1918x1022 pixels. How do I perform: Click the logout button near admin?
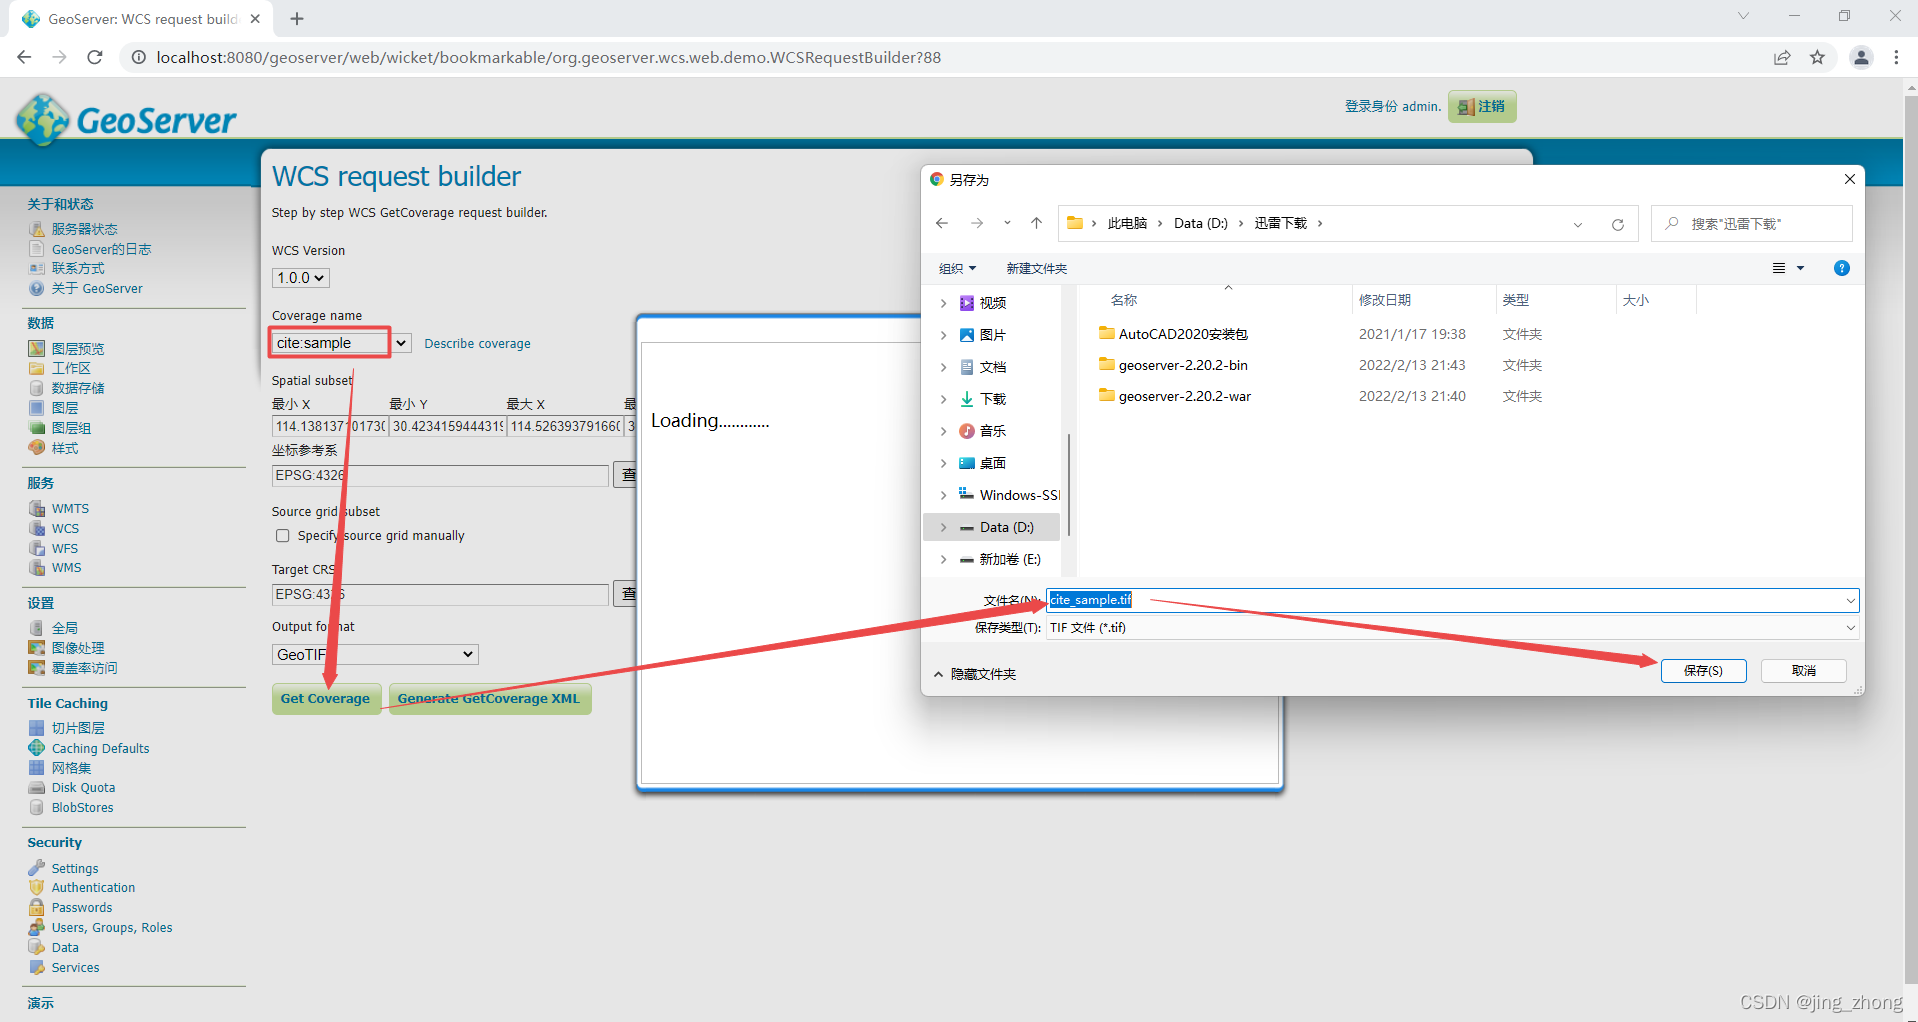click(x=1482, y=106)
